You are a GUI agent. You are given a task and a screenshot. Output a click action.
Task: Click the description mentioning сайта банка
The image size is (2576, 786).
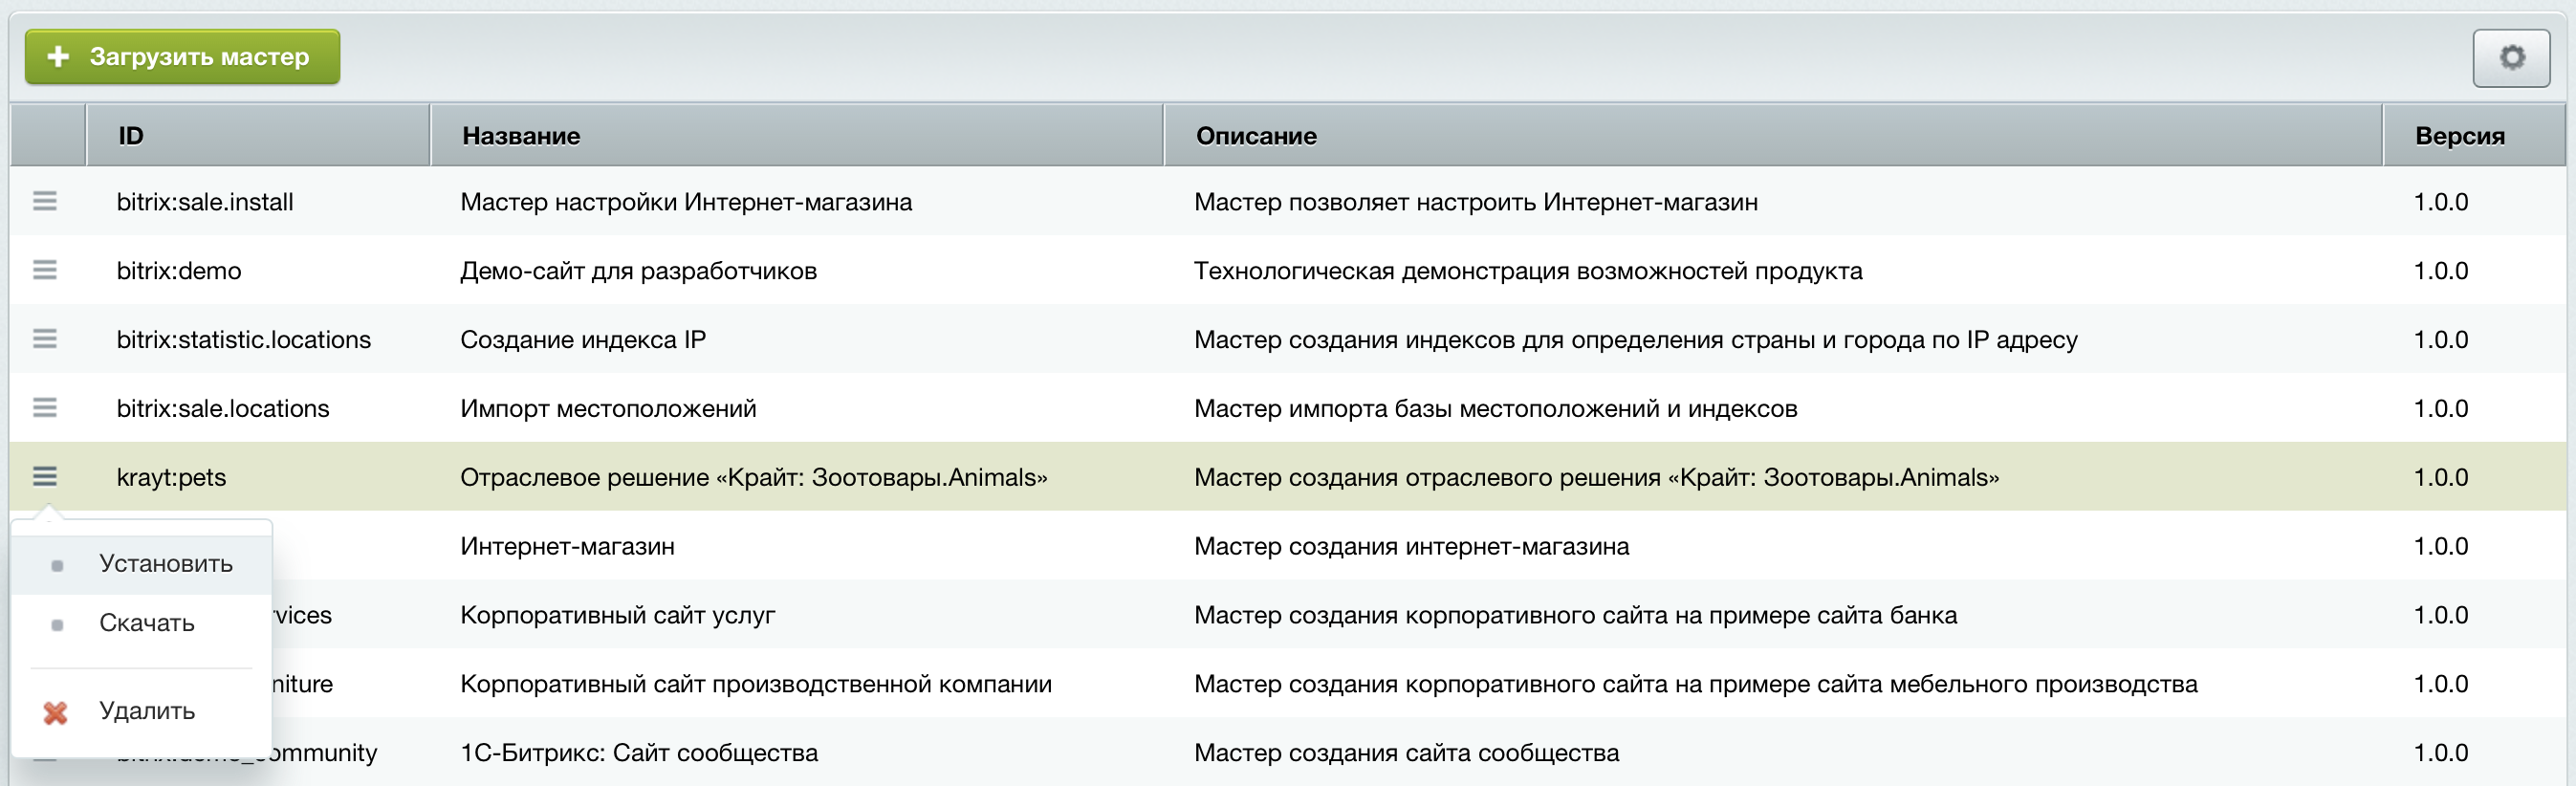(x=1576, y=616)
